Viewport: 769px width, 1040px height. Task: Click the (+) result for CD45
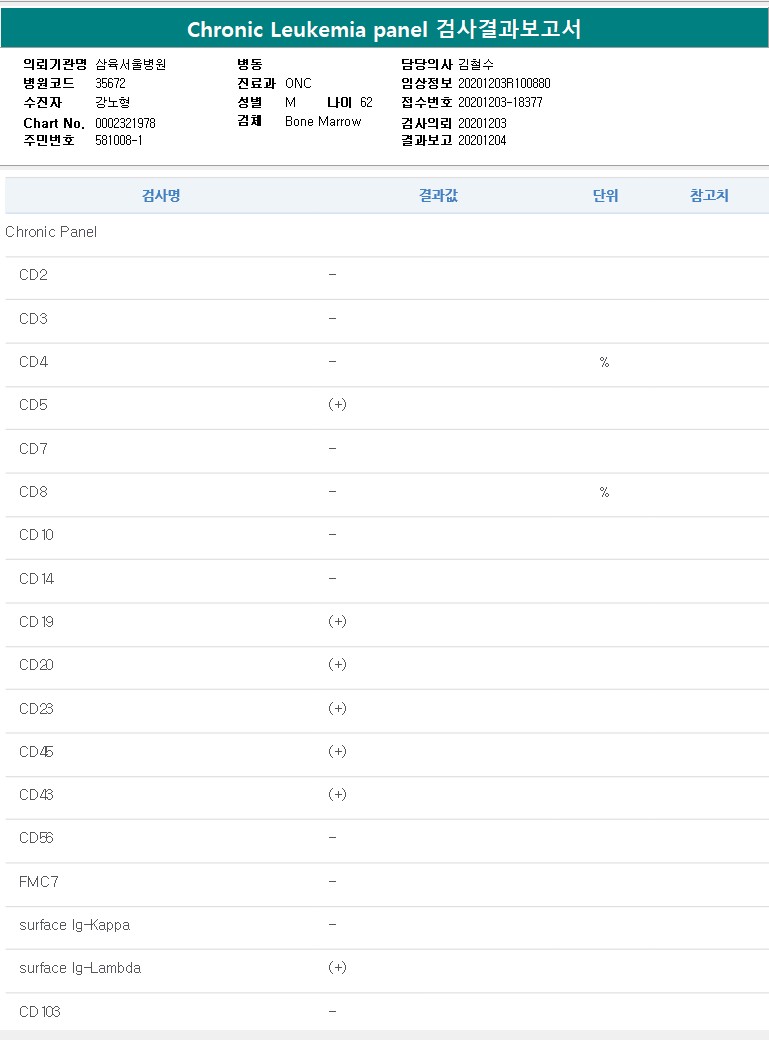click(x=337, y=751)
